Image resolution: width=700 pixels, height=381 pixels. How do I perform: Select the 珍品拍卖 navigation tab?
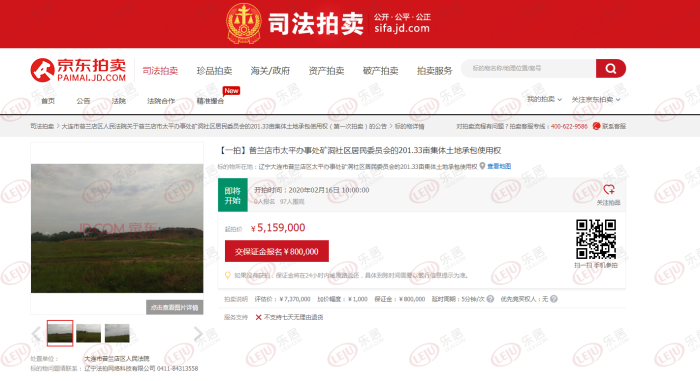pyautogui.click(x=214, y=71)
